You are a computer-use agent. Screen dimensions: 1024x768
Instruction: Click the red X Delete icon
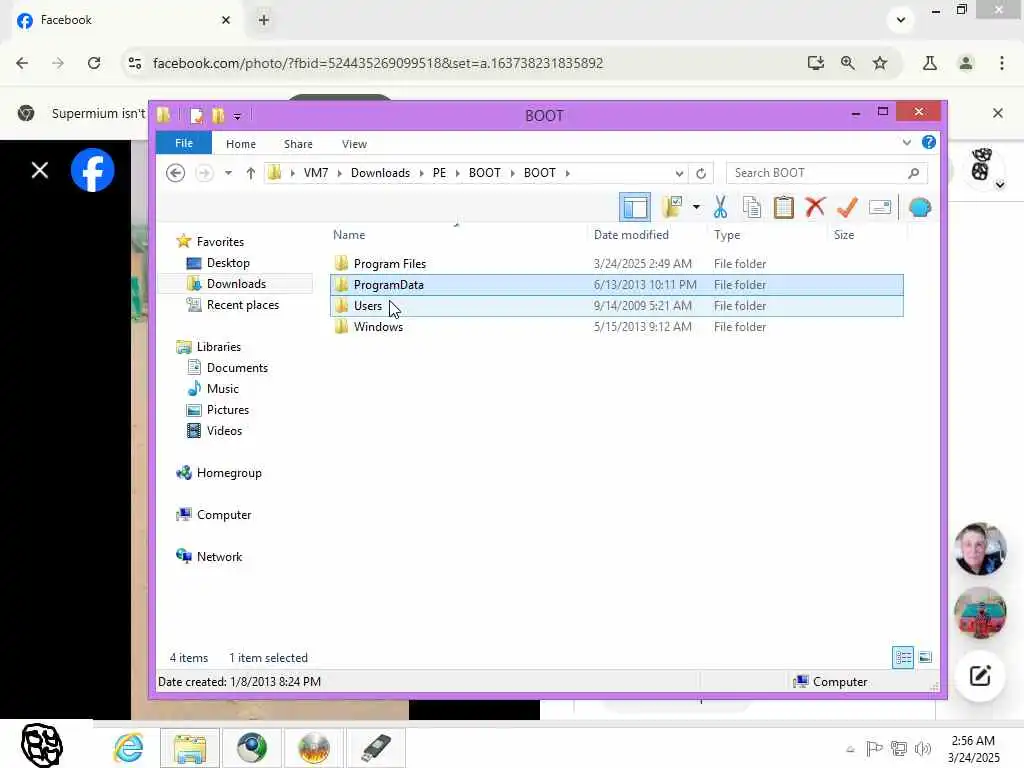[x=815, y=207]
